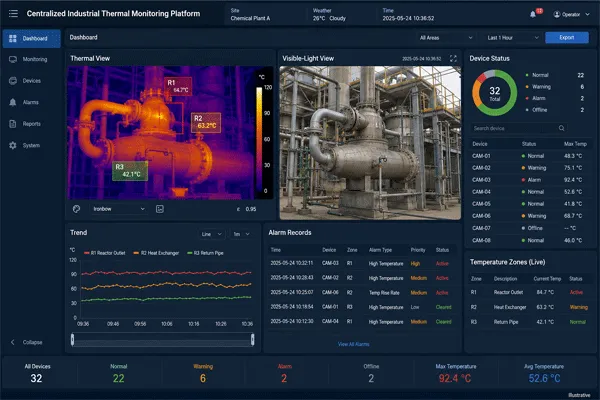The width and height of the screenshot is (600, 400).
Task: Open Alarms in the sidebar
Action: coord(31,102)
